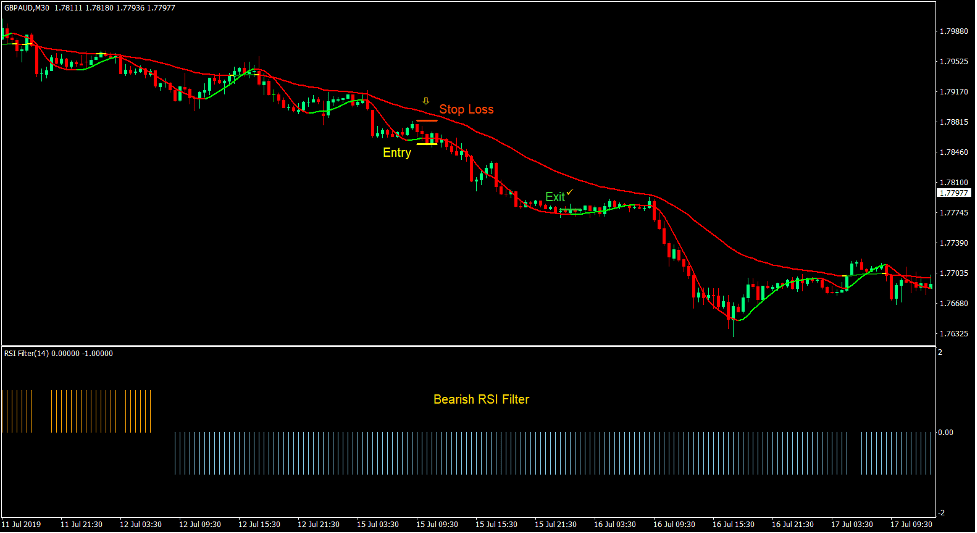977x533 pixels.
Task: Click the 1.78460 price axis label
Action: pos(954,152)
